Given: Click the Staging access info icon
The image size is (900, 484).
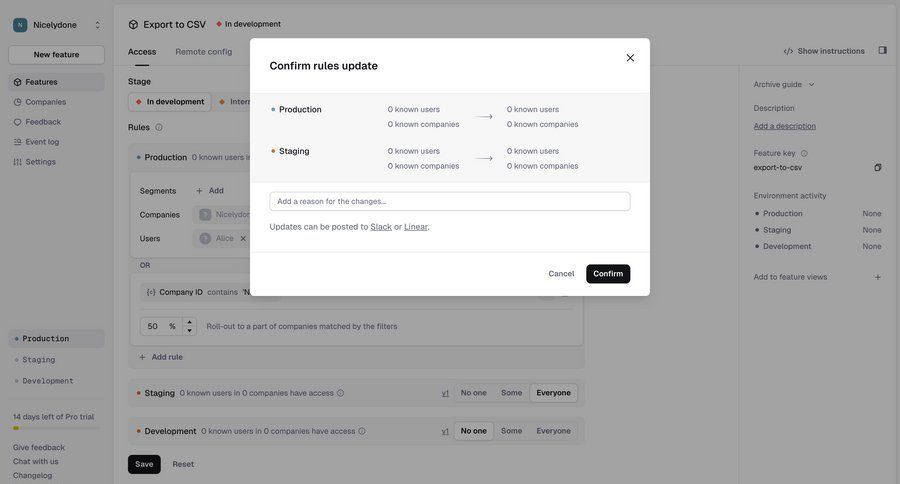Looking at the screenshot, I should (x=340, y=393).
